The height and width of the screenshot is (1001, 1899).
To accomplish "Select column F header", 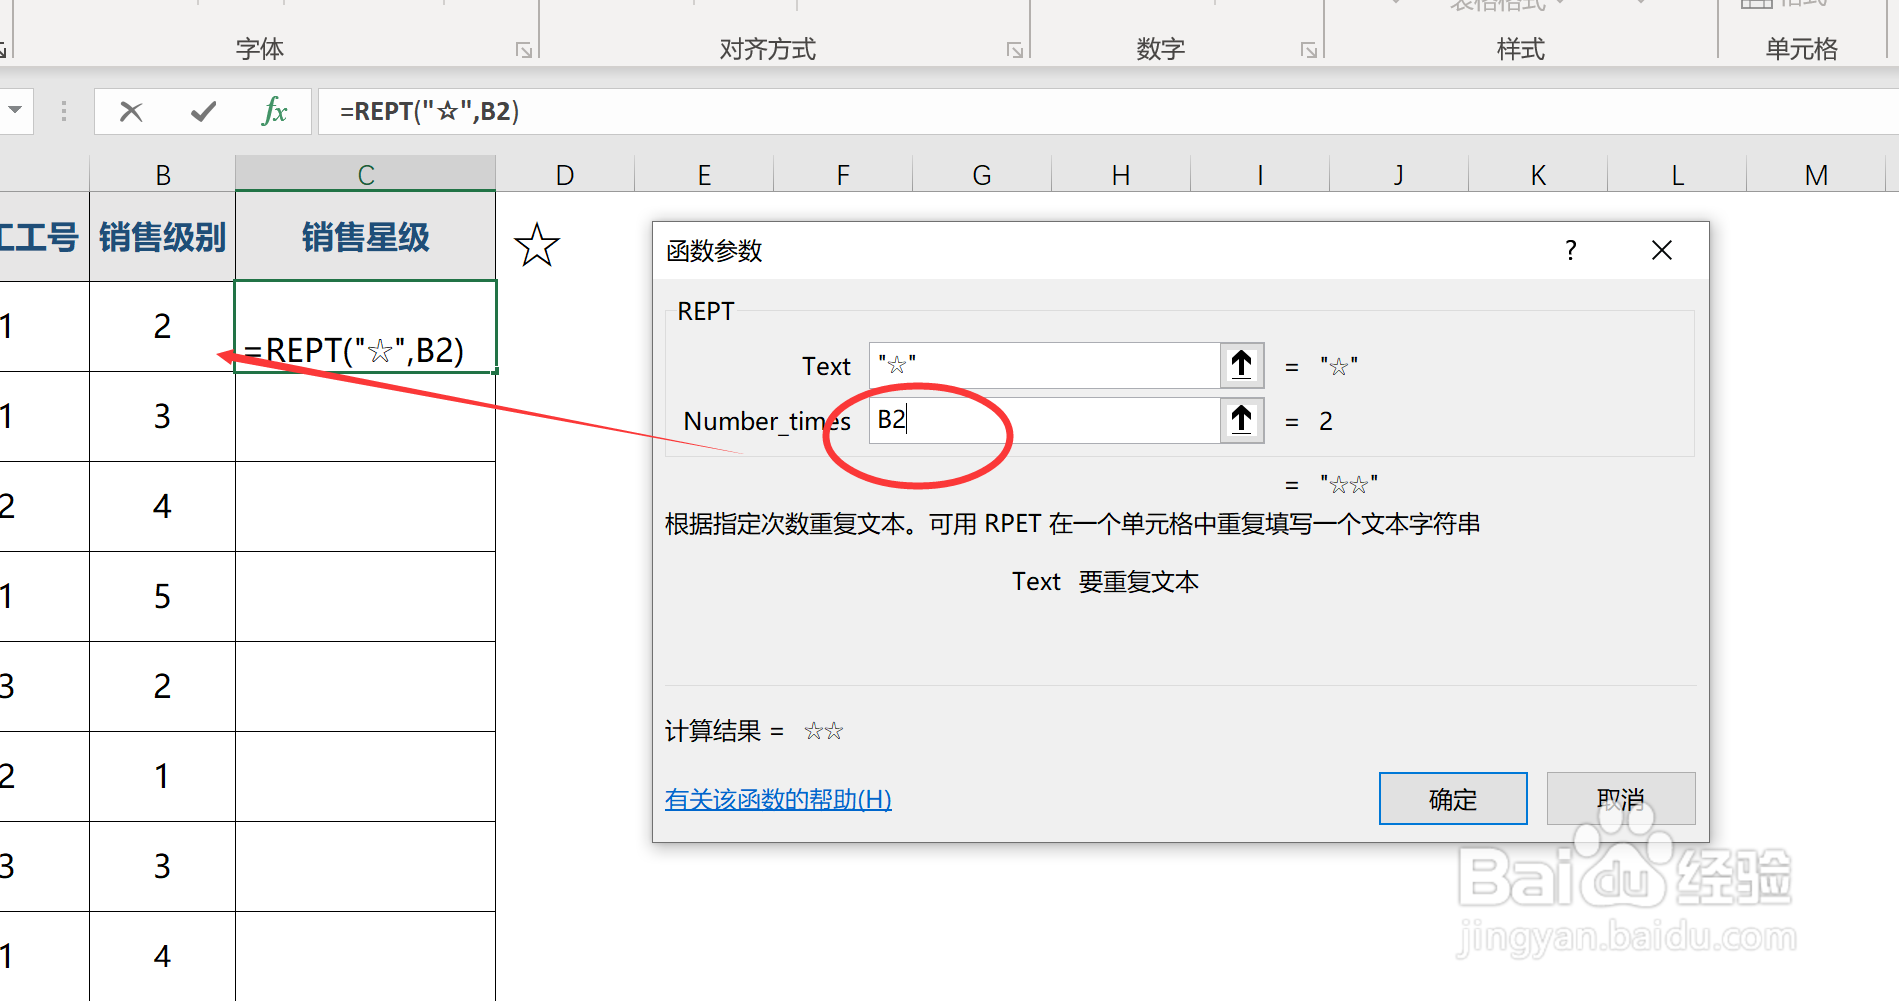I will (x=843, y=175).
